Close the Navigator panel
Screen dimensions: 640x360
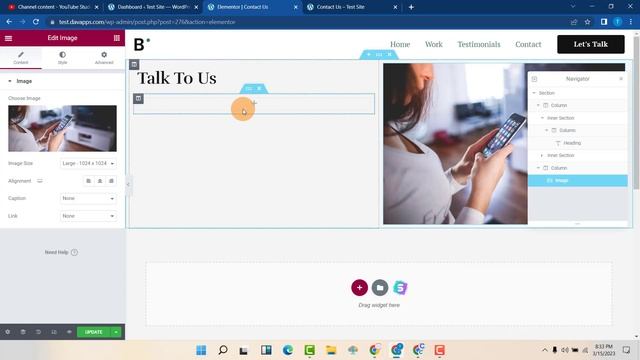[x=621, y=78]
